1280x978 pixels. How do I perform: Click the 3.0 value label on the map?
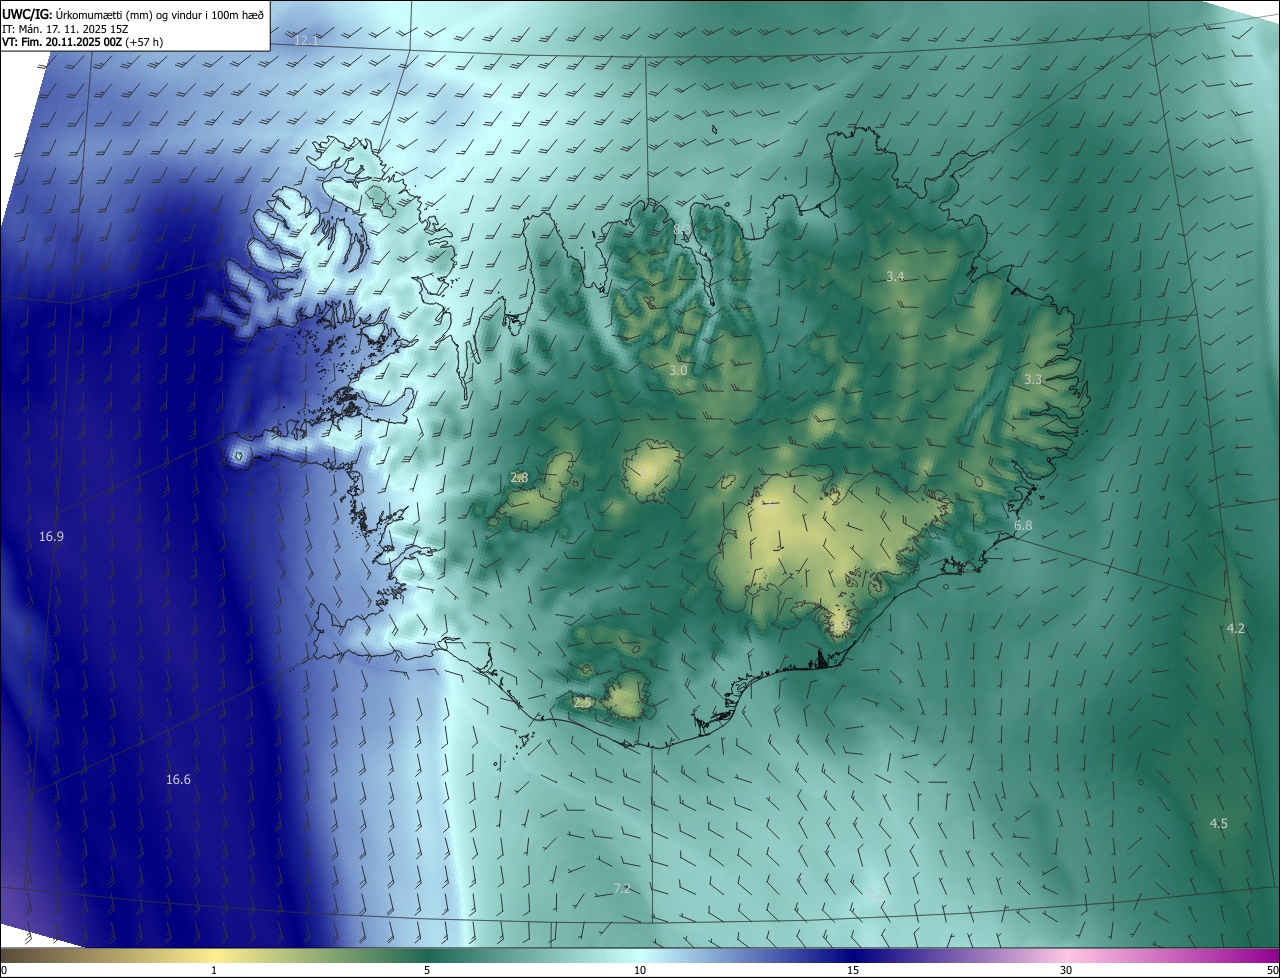coord(678,371)
